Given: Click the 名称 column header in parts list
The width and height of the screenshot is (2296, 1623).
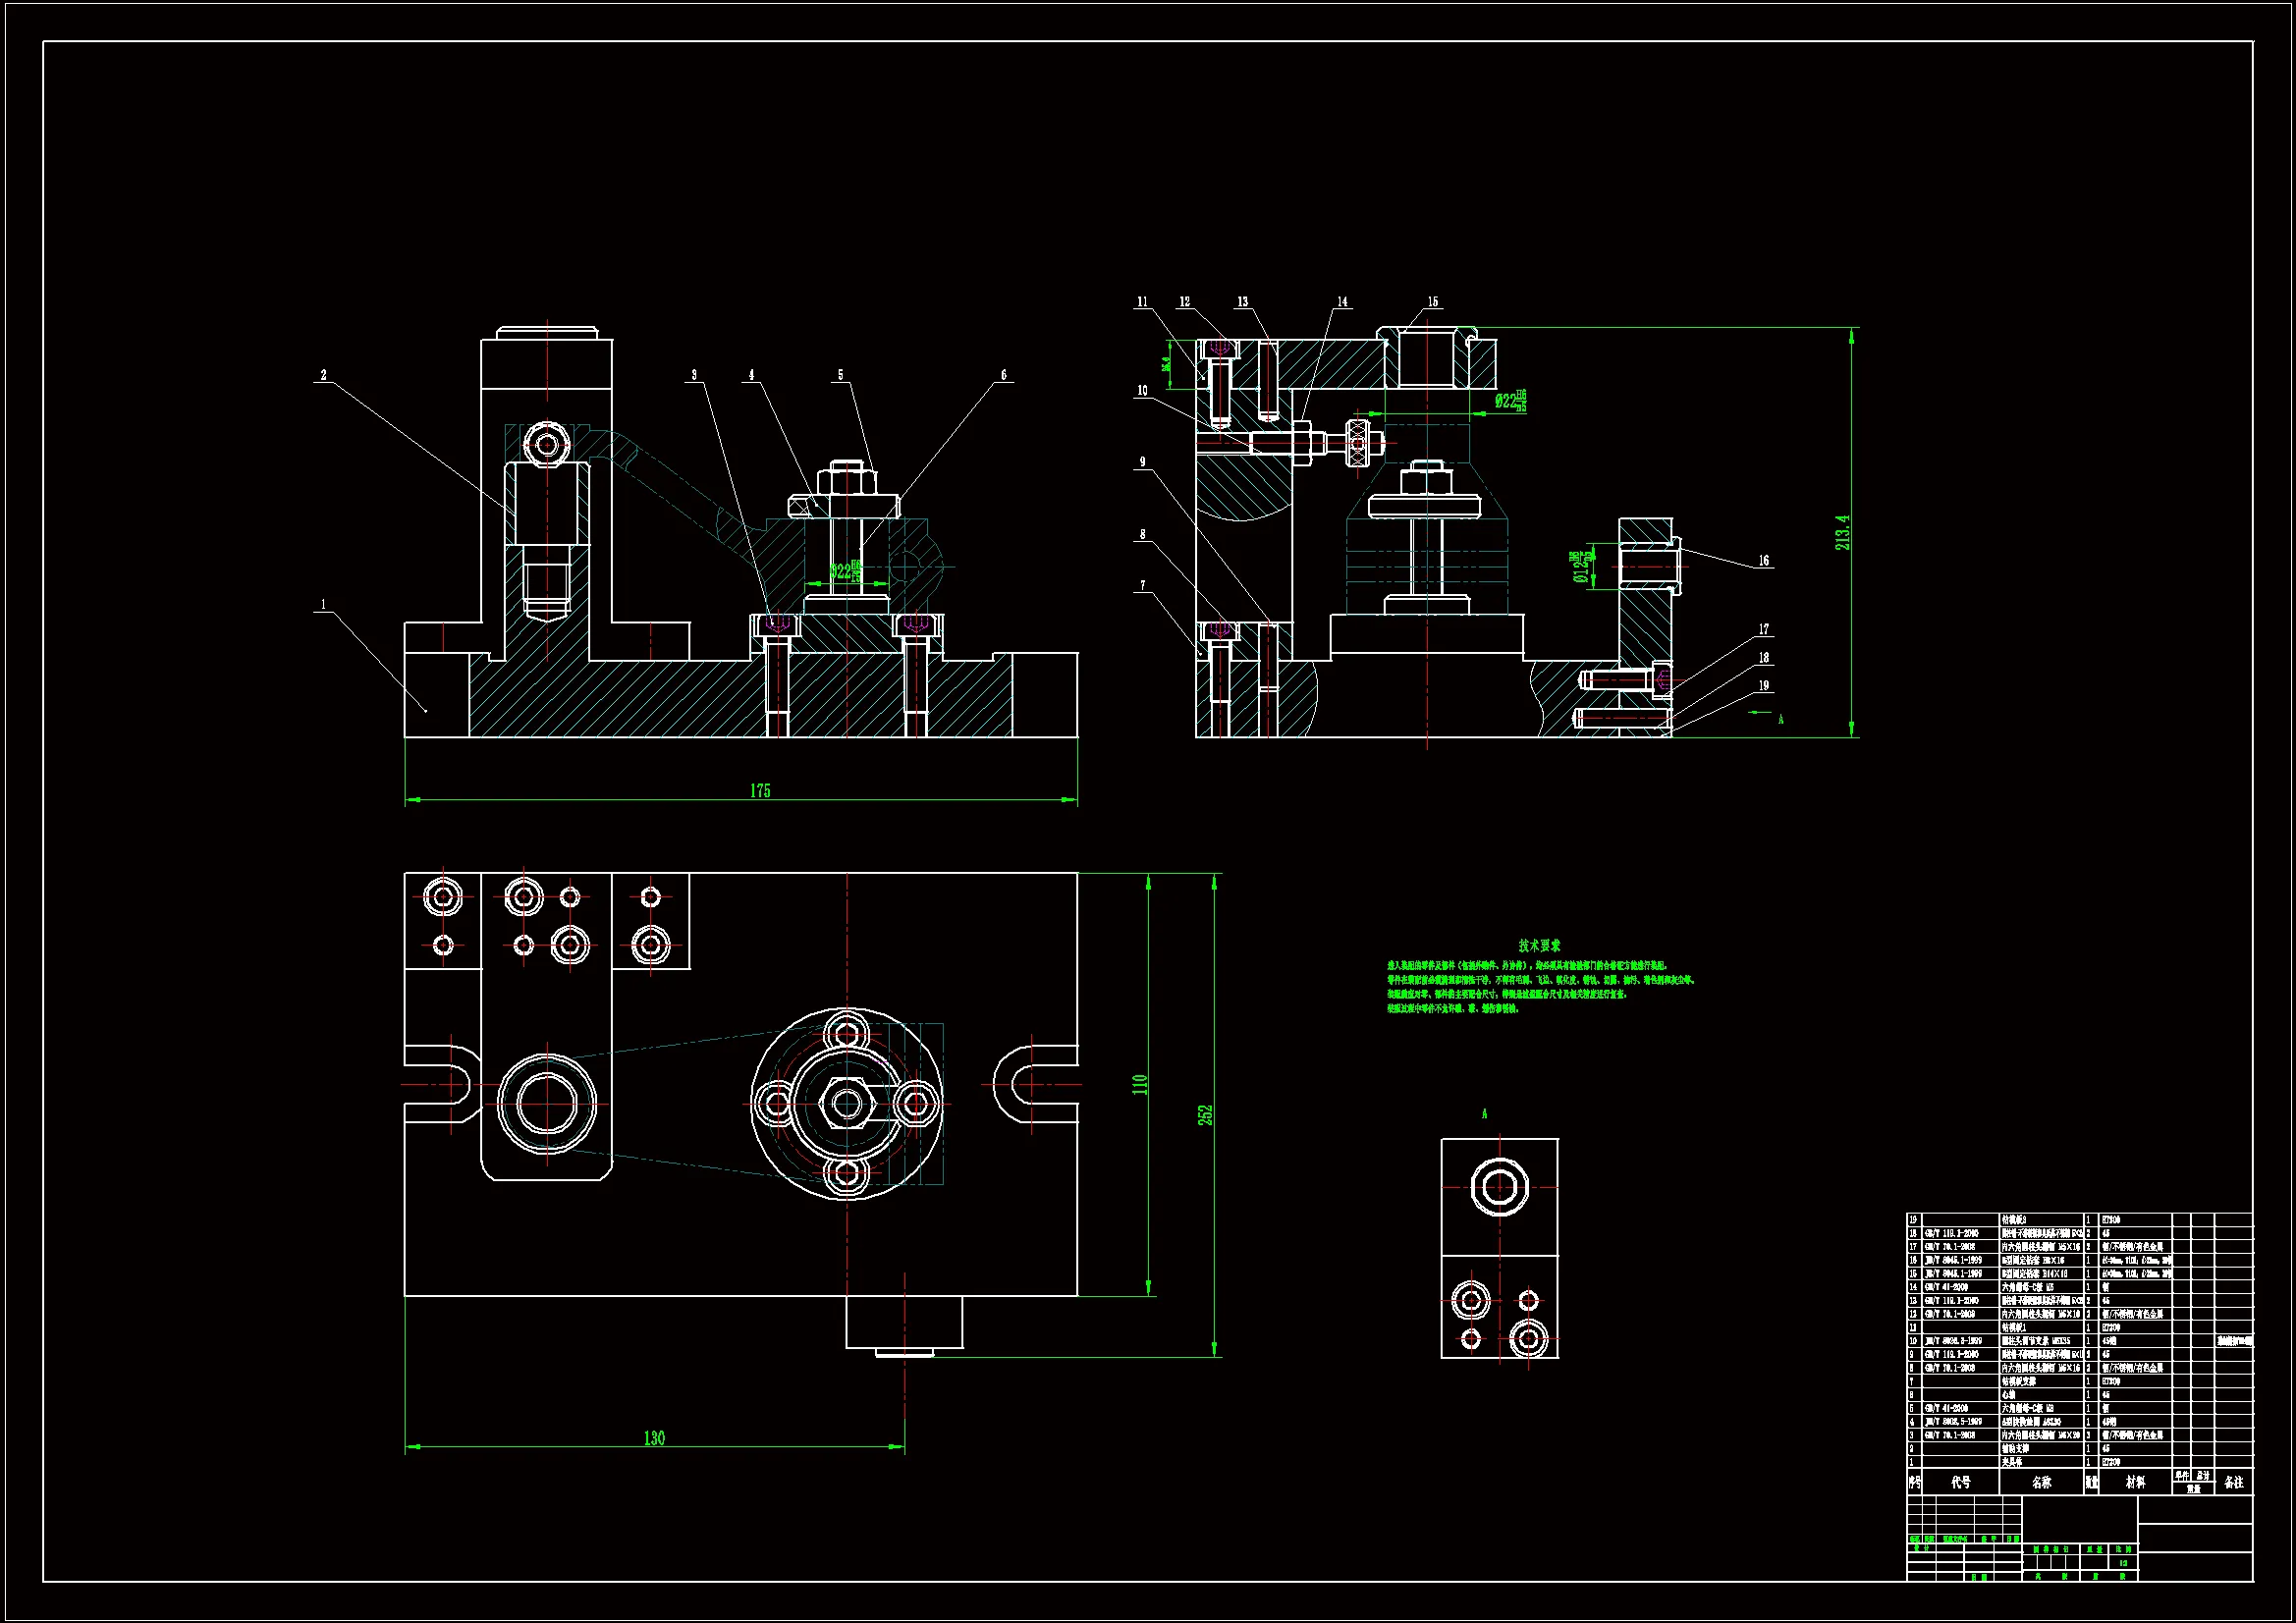Looking at the screenshot, I should [2041, 1482].
